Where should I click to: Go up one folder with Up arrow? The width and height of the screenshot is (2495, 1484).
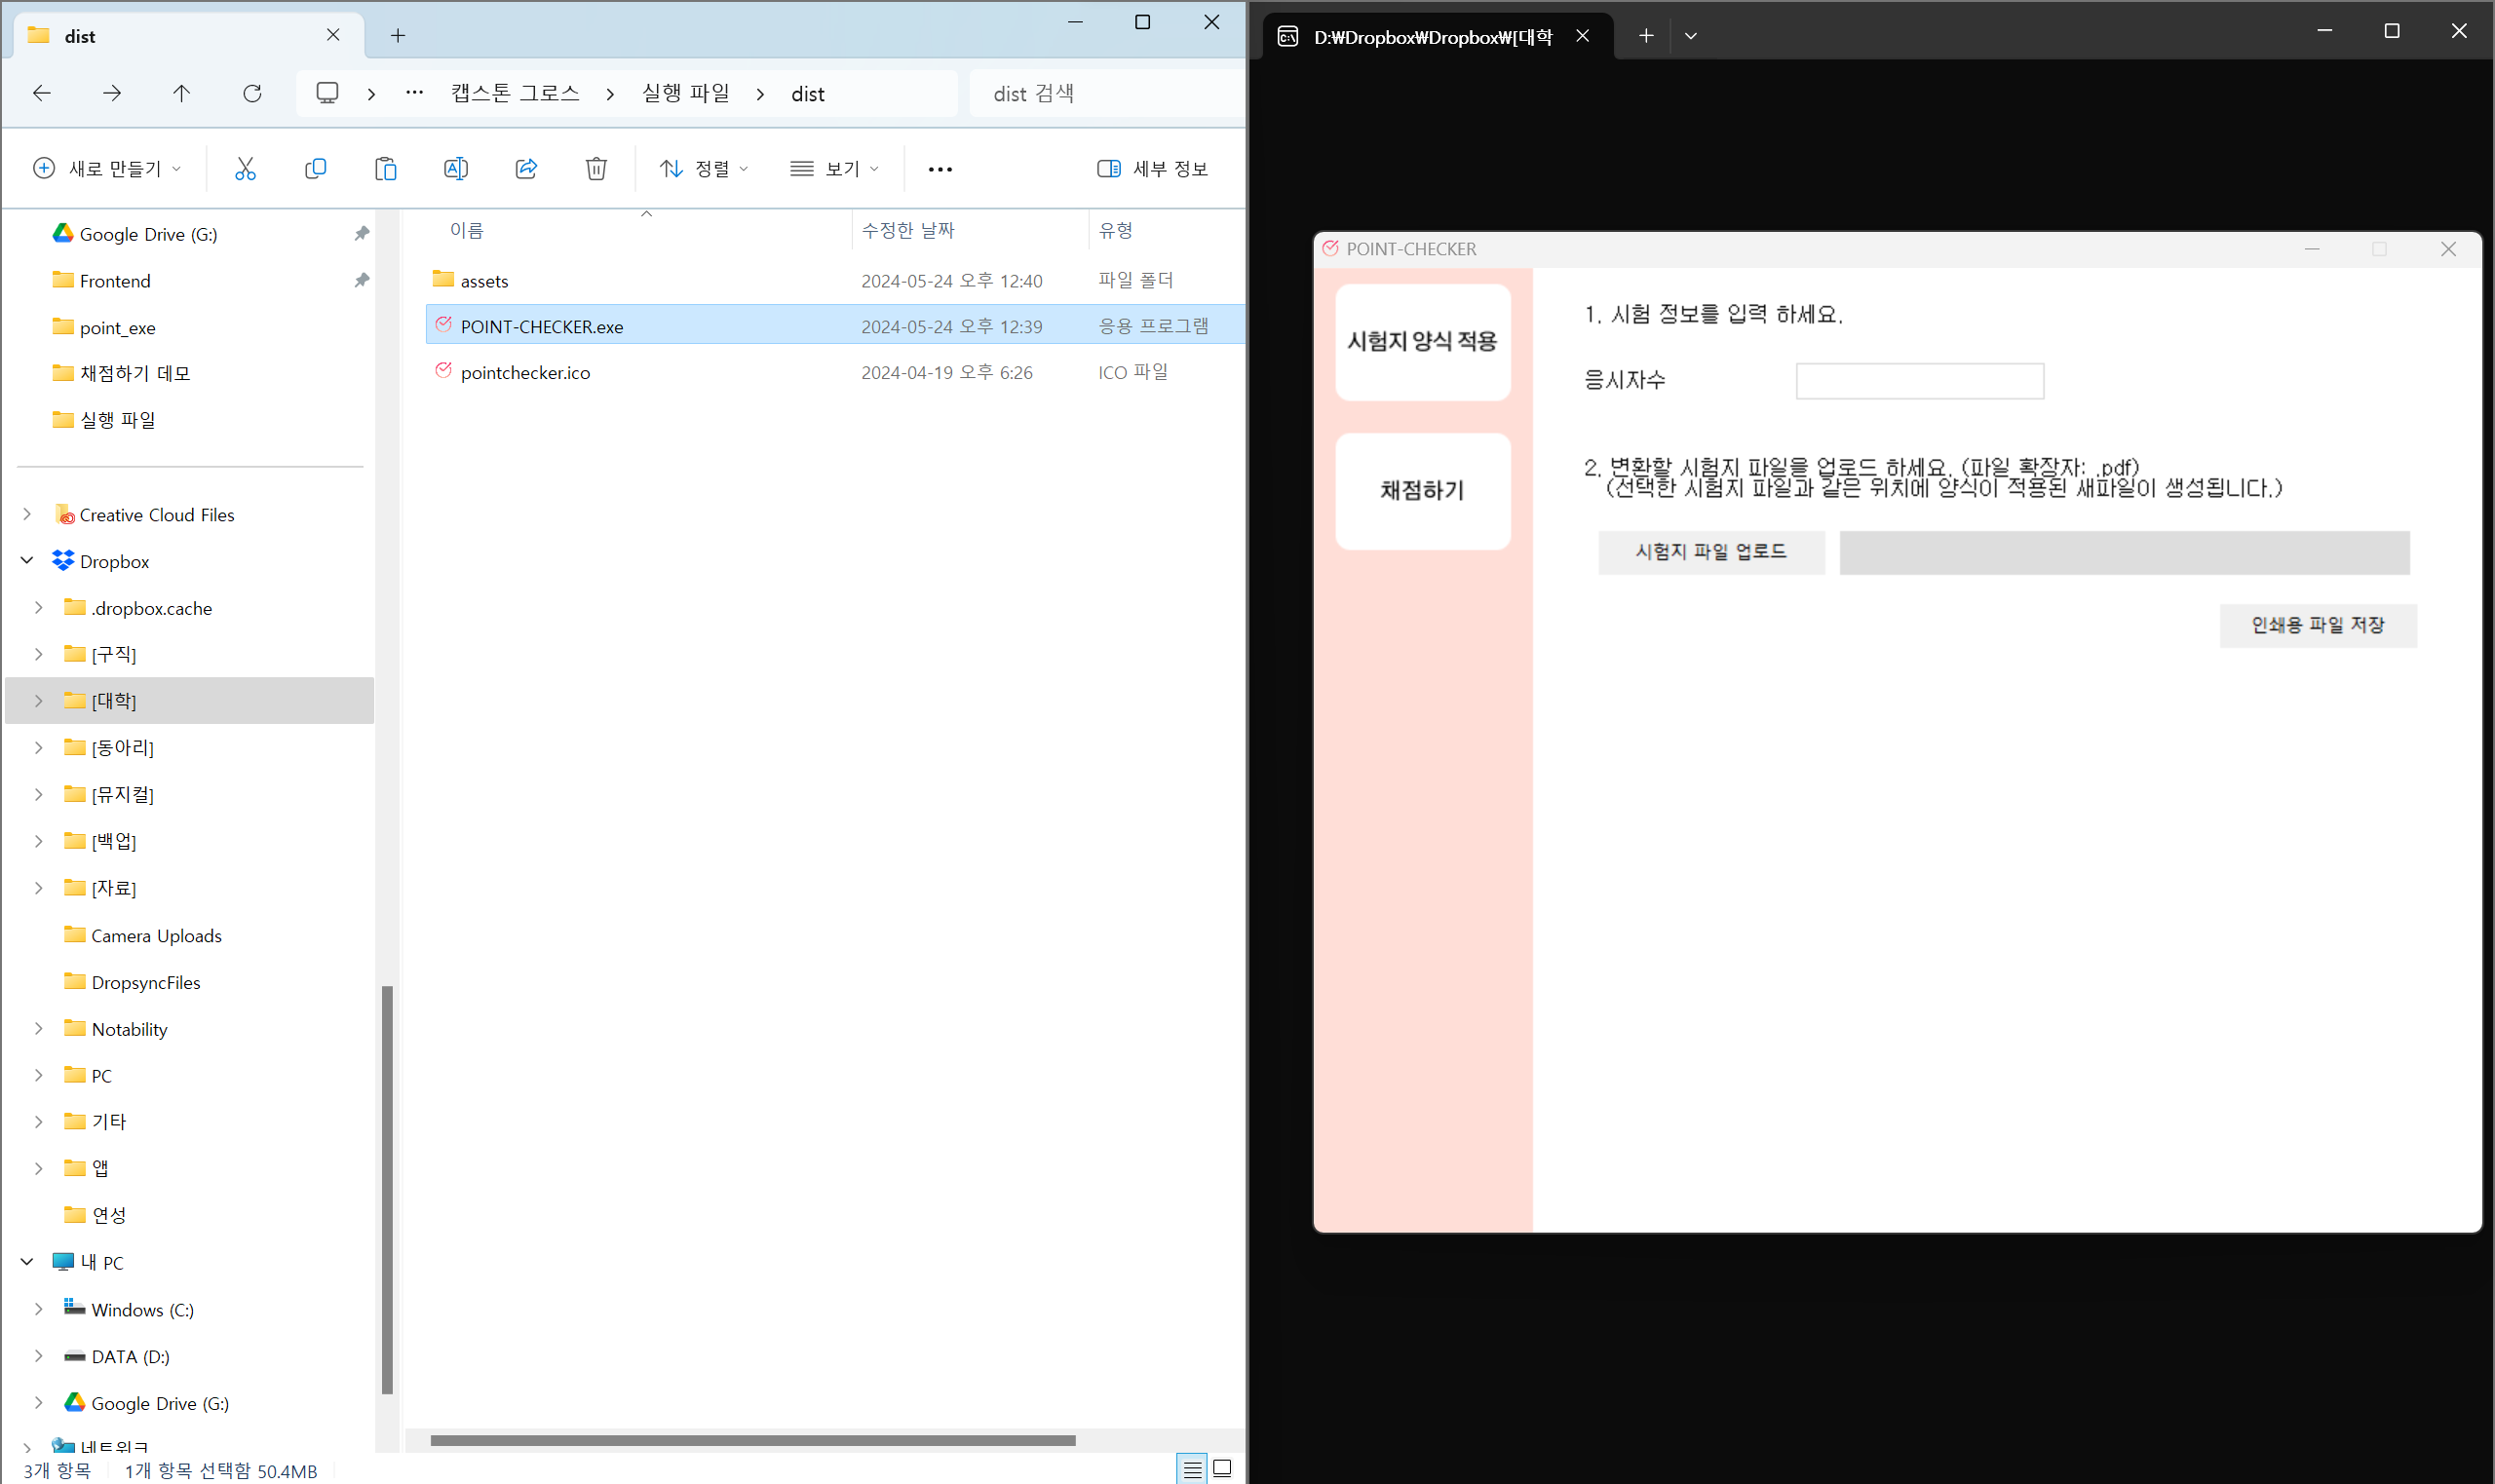tap(181, 93)
